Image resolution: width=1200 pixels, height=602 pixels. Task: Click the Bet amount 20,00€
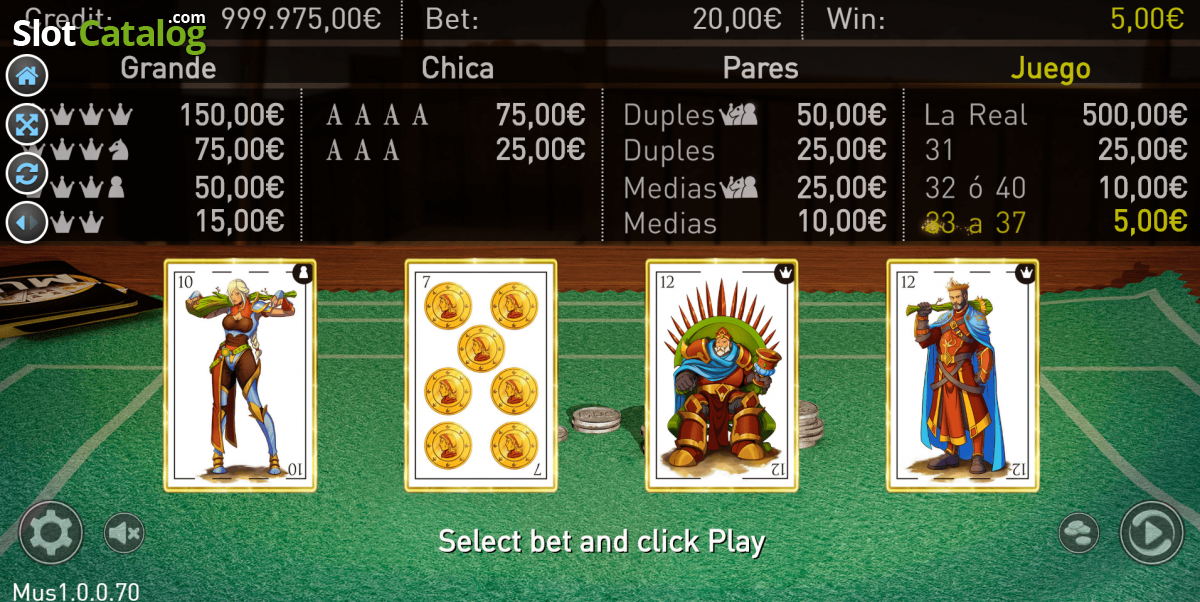[737, 18]
